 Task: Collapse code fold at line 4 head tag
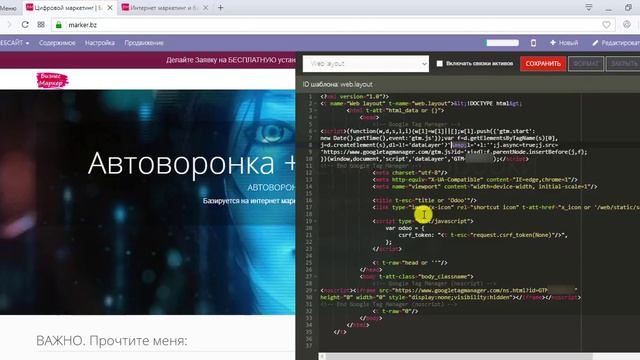click(316, 118)
